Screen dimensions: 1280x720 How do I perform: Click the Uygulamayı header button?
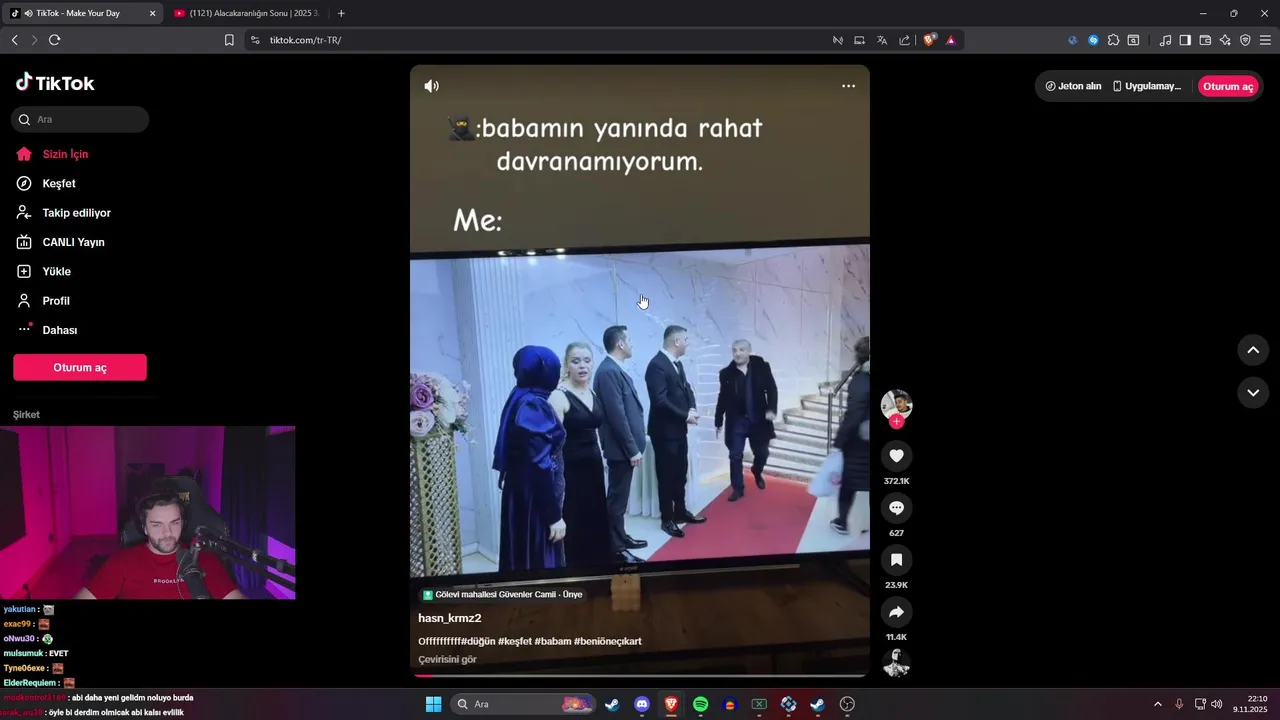coord(1147,86)
